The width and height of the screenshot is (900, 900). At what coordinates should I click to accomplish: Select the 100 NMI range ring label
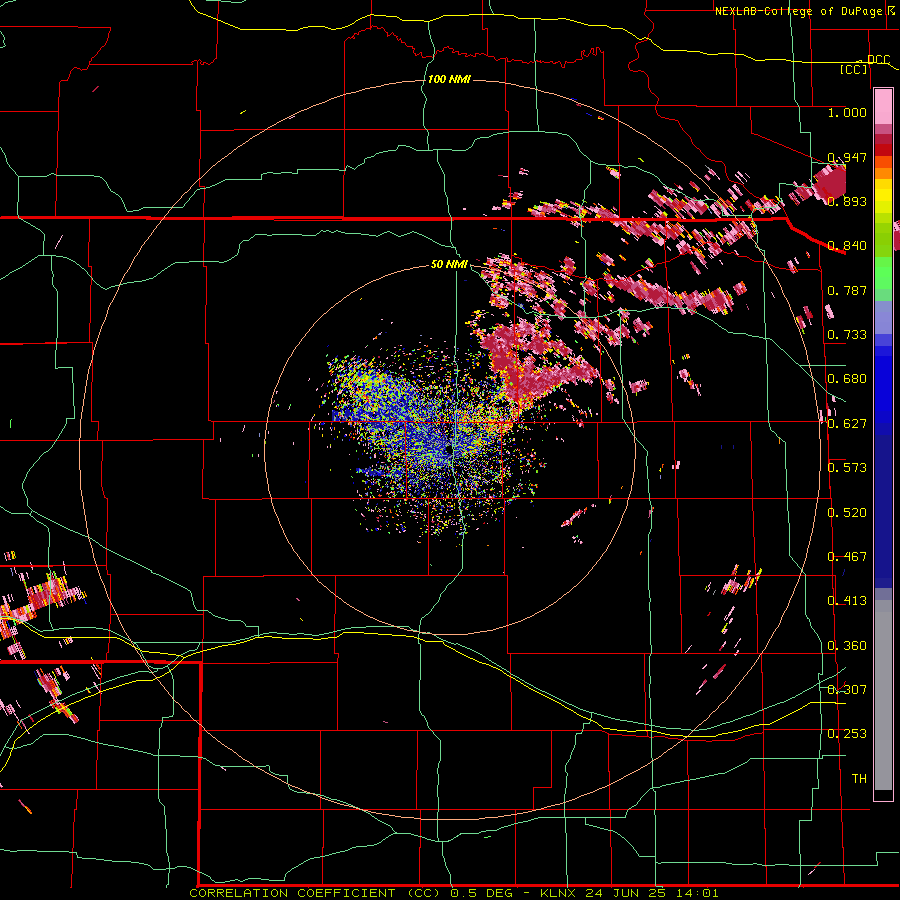tap(449, 79)
